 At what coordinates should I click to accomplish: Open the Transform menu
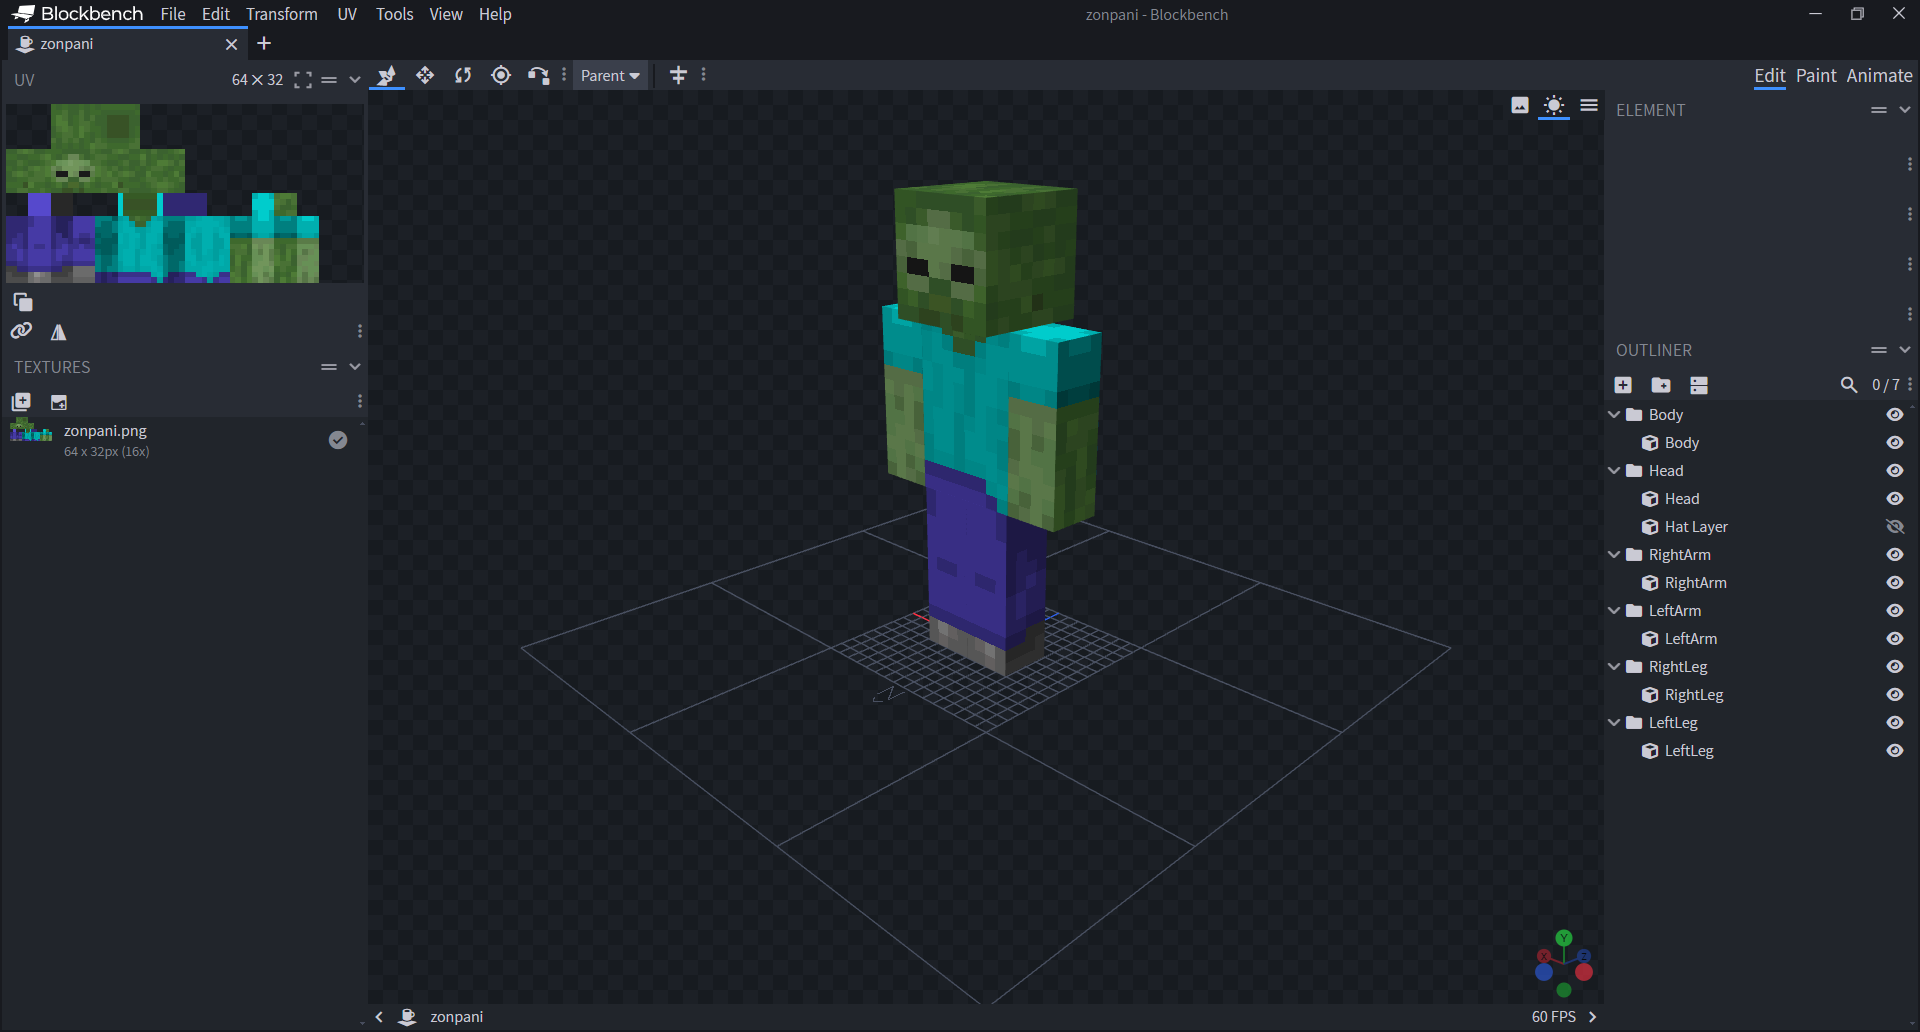click(281, 14)
